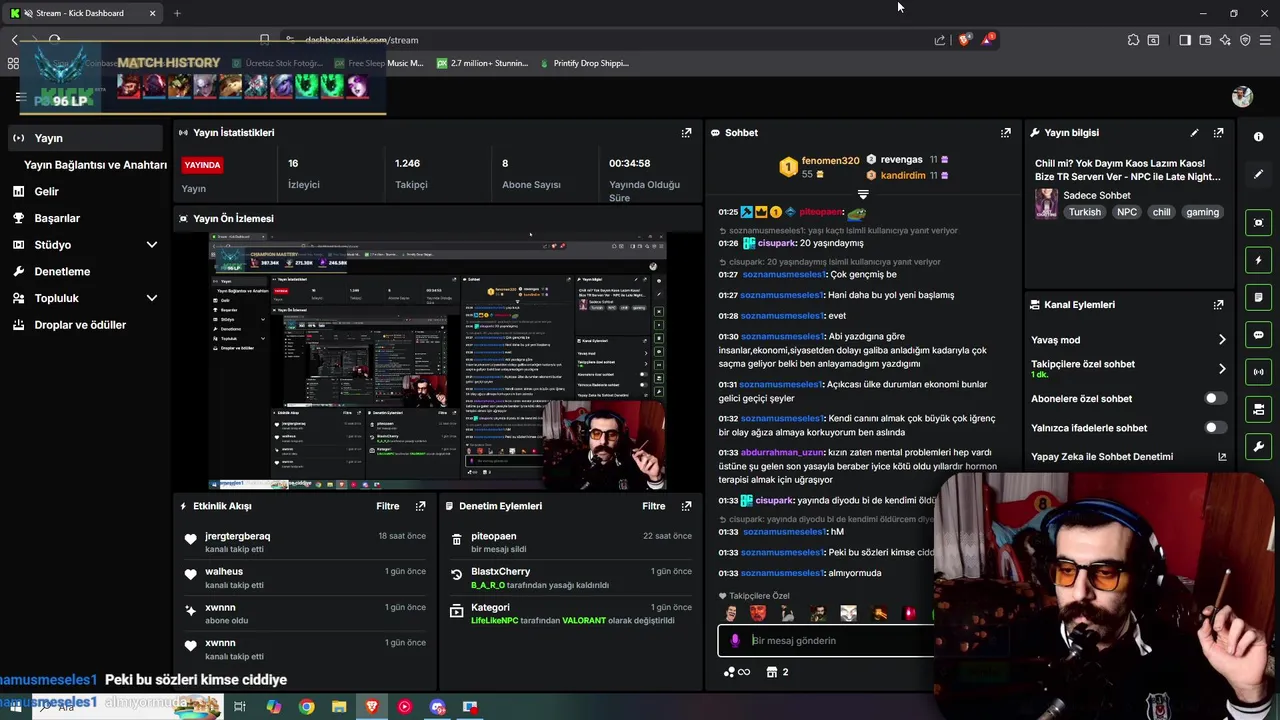Open Takipçilere özel sohbet options arrow
This screenshot has height=720, width=1280.
(x=1221, y=369)
